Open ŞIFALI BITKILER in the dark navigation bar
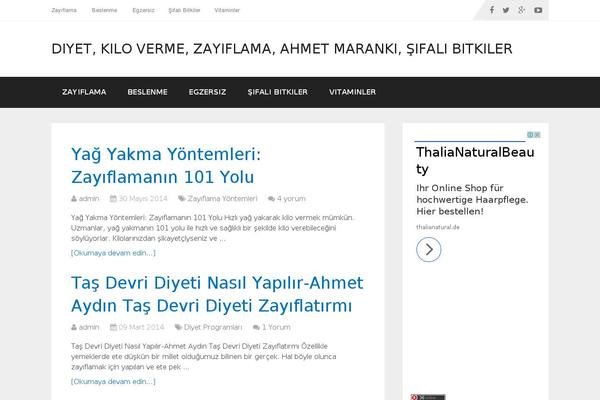This screenshot has width=600, height=400. [x=277, y=92]
